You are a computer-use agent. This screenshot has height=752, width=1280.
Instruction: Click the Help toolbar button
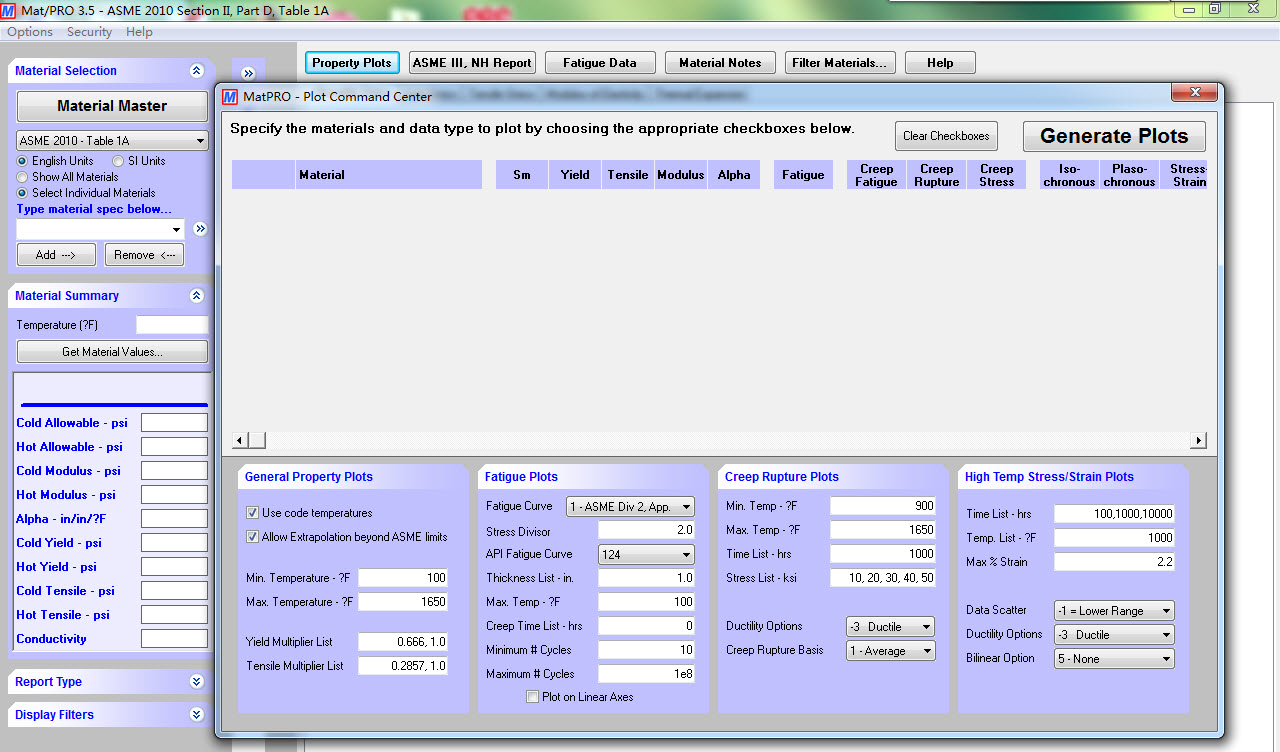pyautogui.click(x=940, y=63)
